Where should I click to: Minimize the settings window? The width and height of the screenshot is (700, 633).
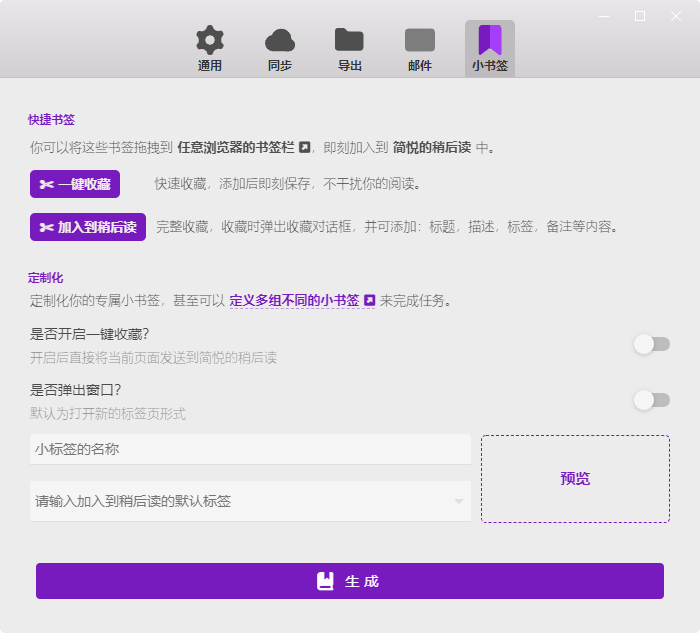(x=604, y=16)
